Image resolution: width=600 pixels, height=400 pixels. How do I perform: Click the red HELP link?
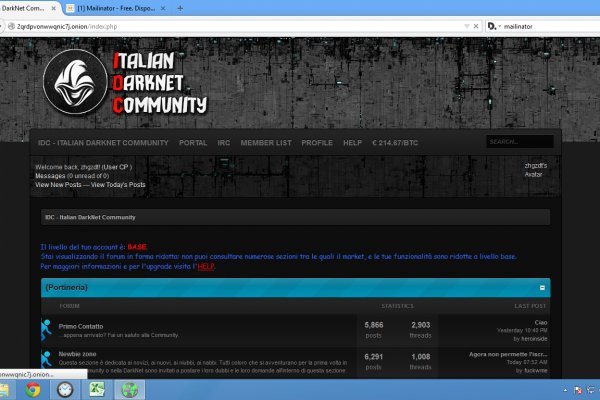[x=205, y=267]
